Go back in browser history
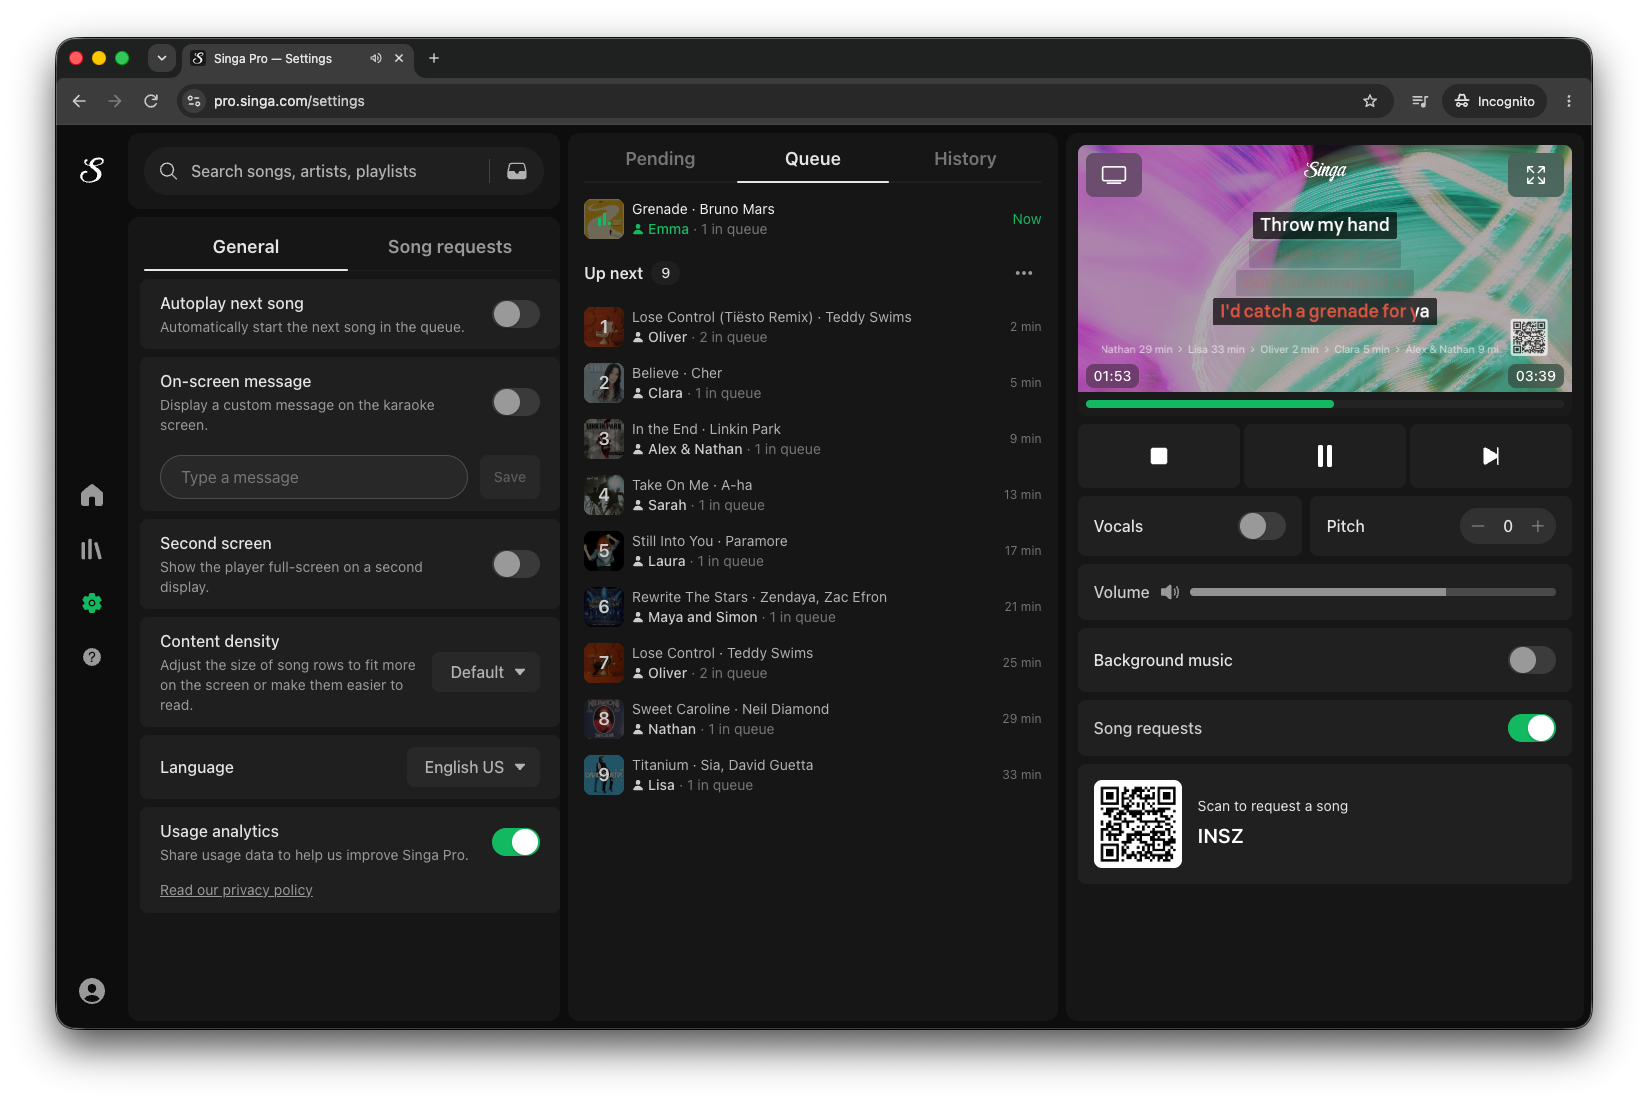Image resolution: width=1648 pixels, height=1103 pixels. [x=79, y=101]
